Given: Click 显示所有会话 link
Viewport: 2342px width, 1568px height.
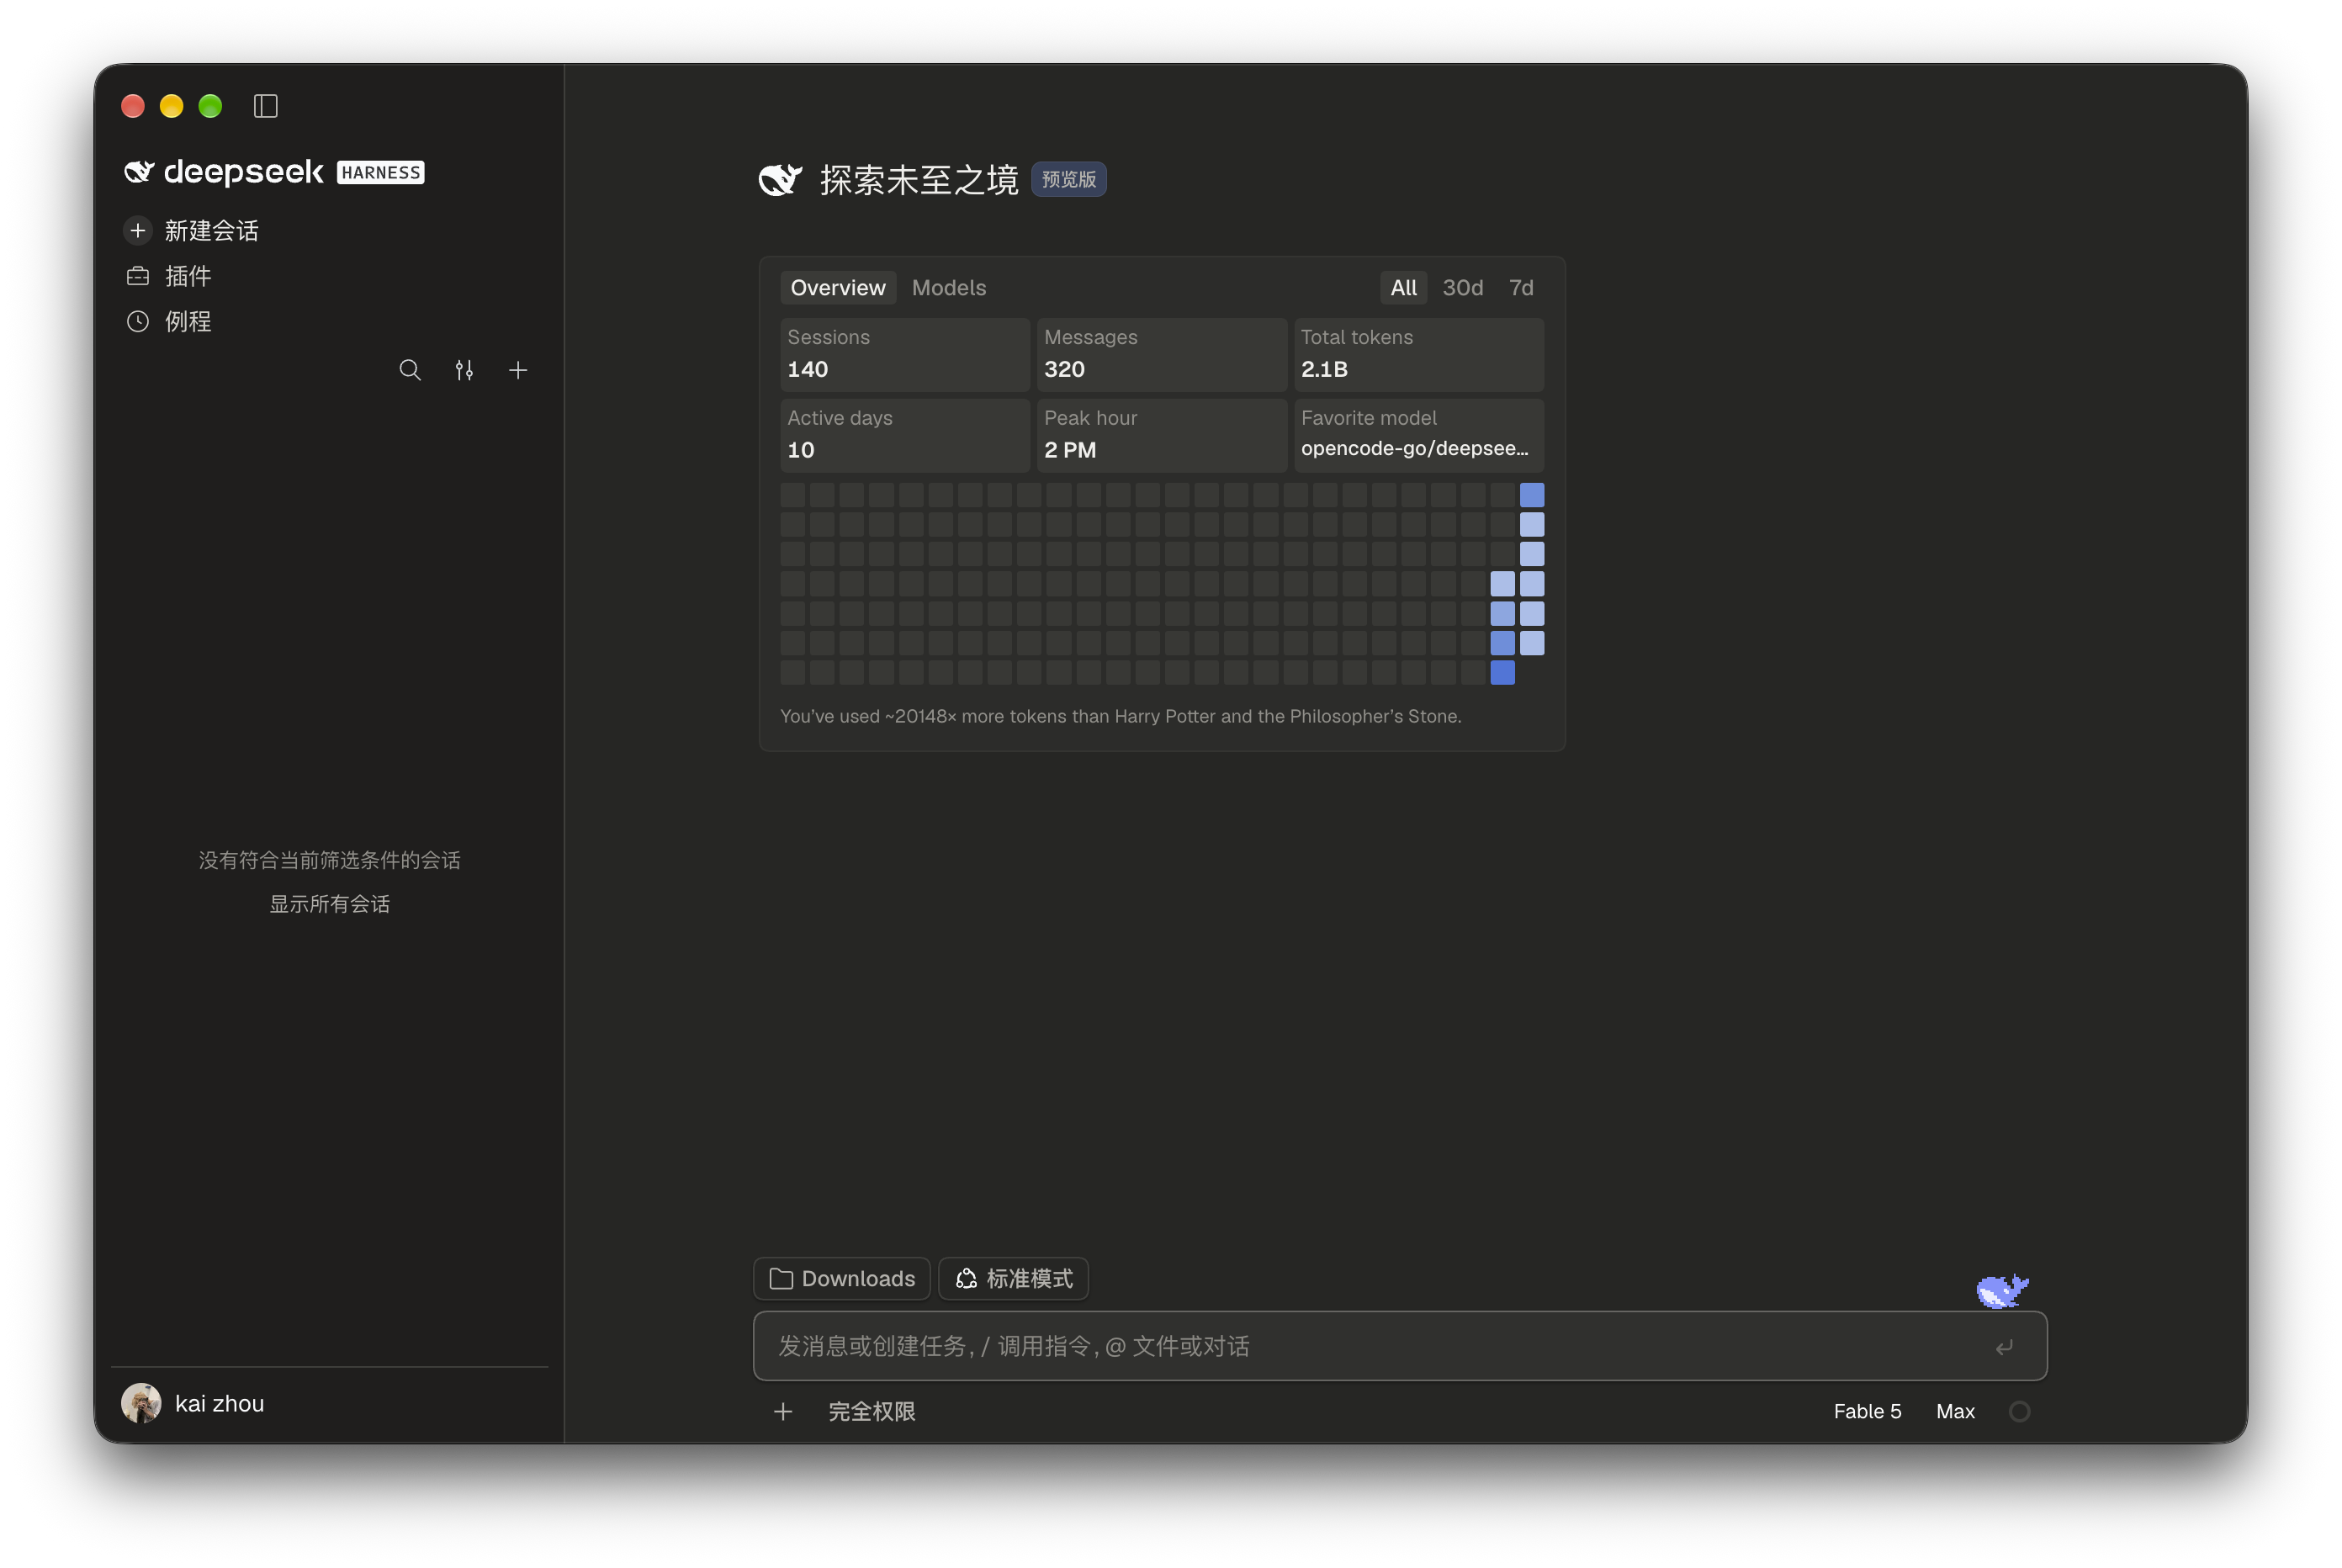Looking at the screenshot, I should [330, 904].
